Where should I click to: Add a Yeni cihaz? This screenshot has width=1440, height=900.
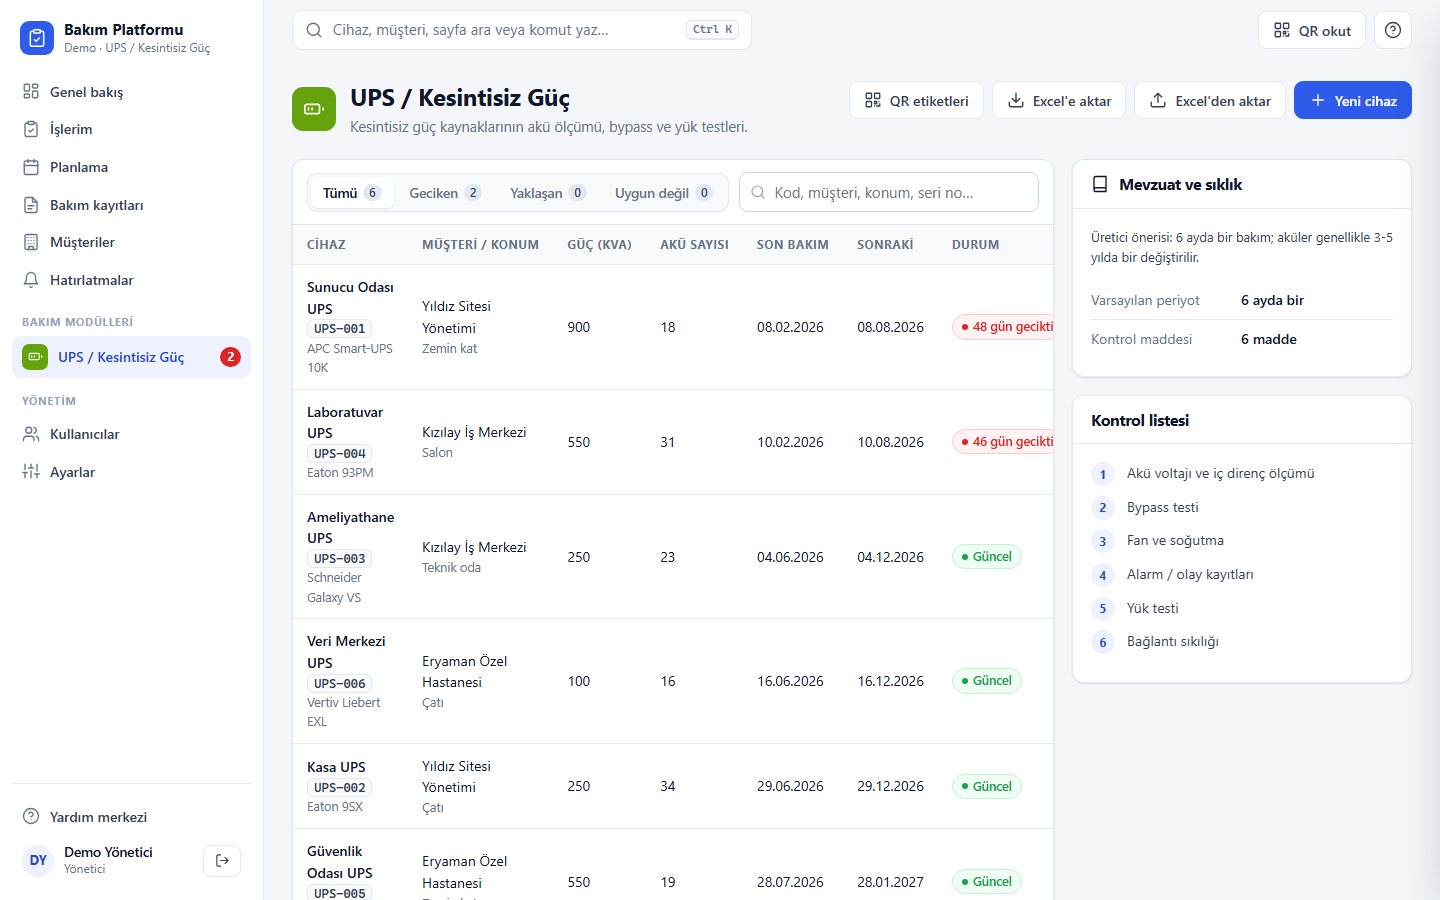1353,100
